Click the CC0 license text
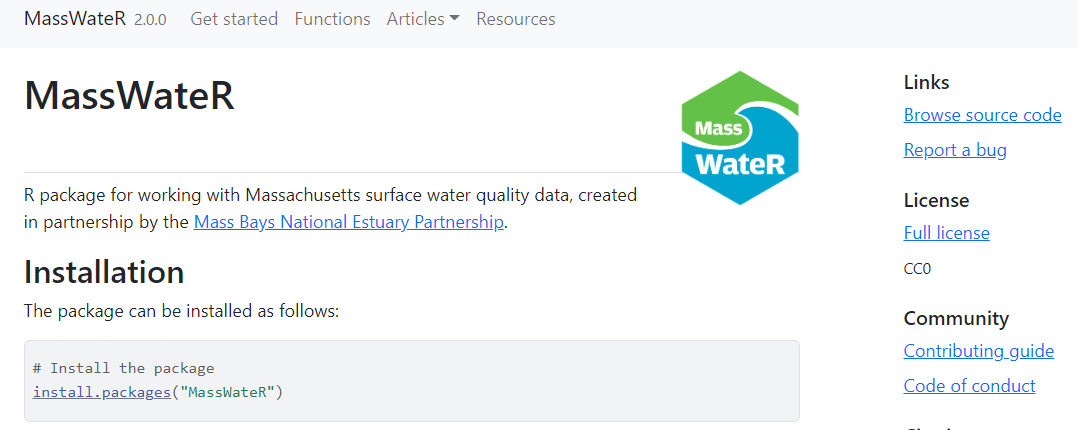This screenshot has height=430, width=1078. [x=917, y=269]
